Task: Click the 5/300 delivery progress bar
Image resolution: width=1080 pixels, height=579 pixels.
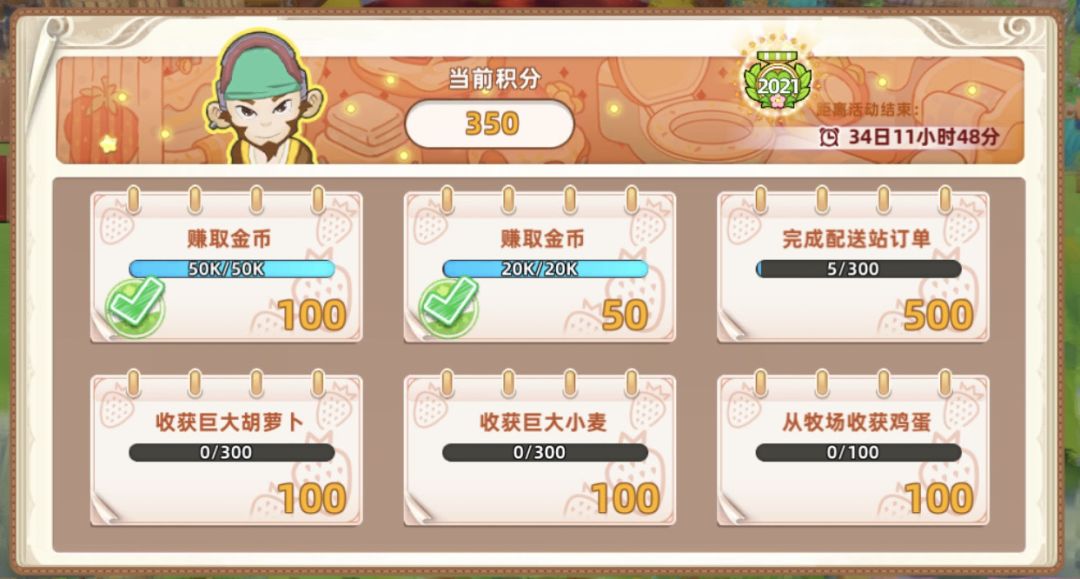Action: (x=858, y=269)
